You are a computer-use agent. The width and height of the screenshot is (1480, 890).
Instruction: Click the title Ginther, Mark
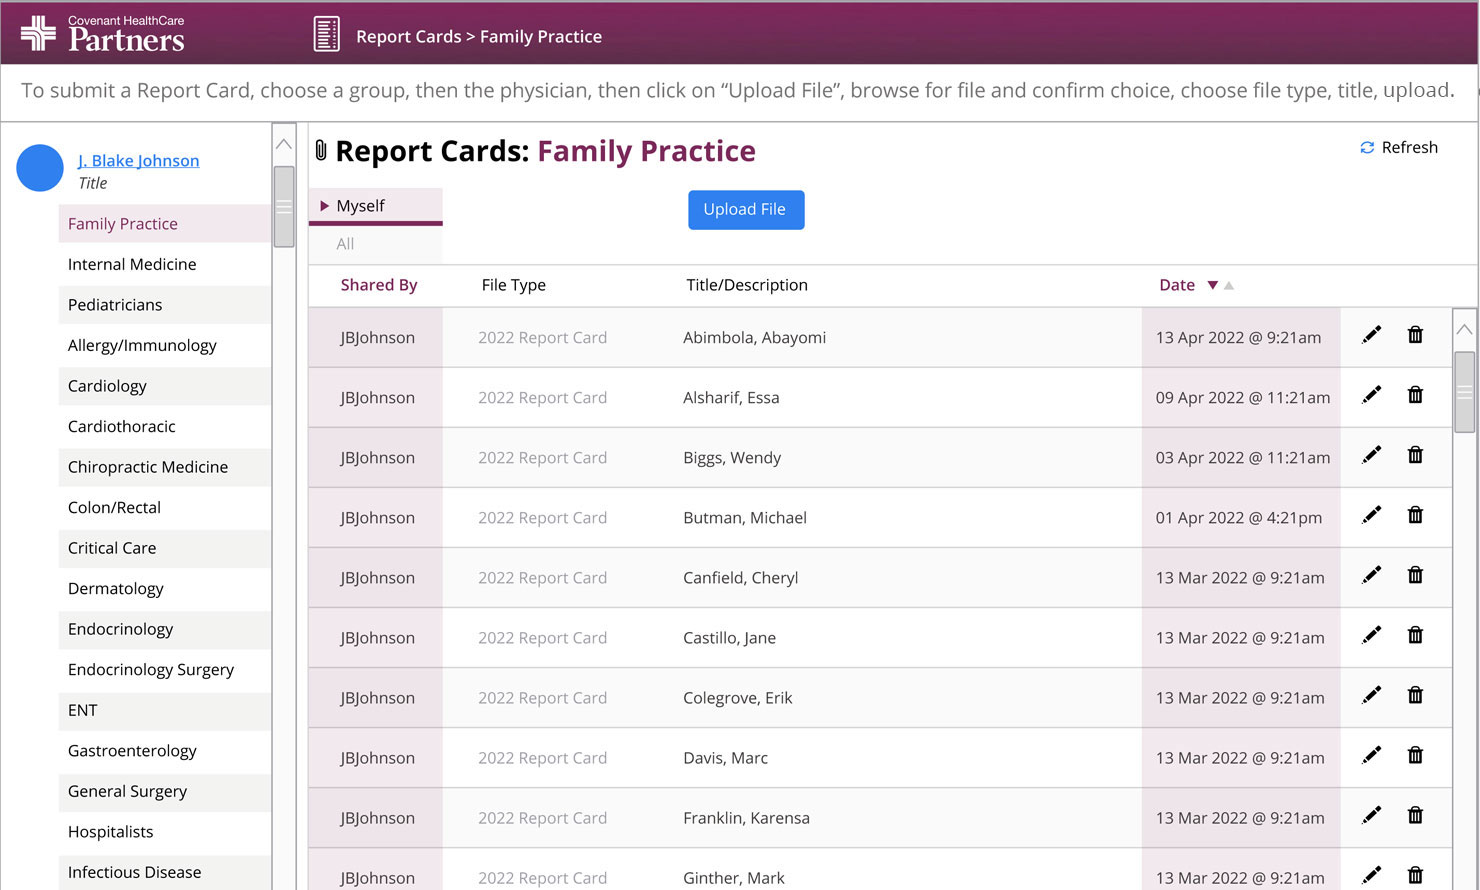[x=734, y=878]
